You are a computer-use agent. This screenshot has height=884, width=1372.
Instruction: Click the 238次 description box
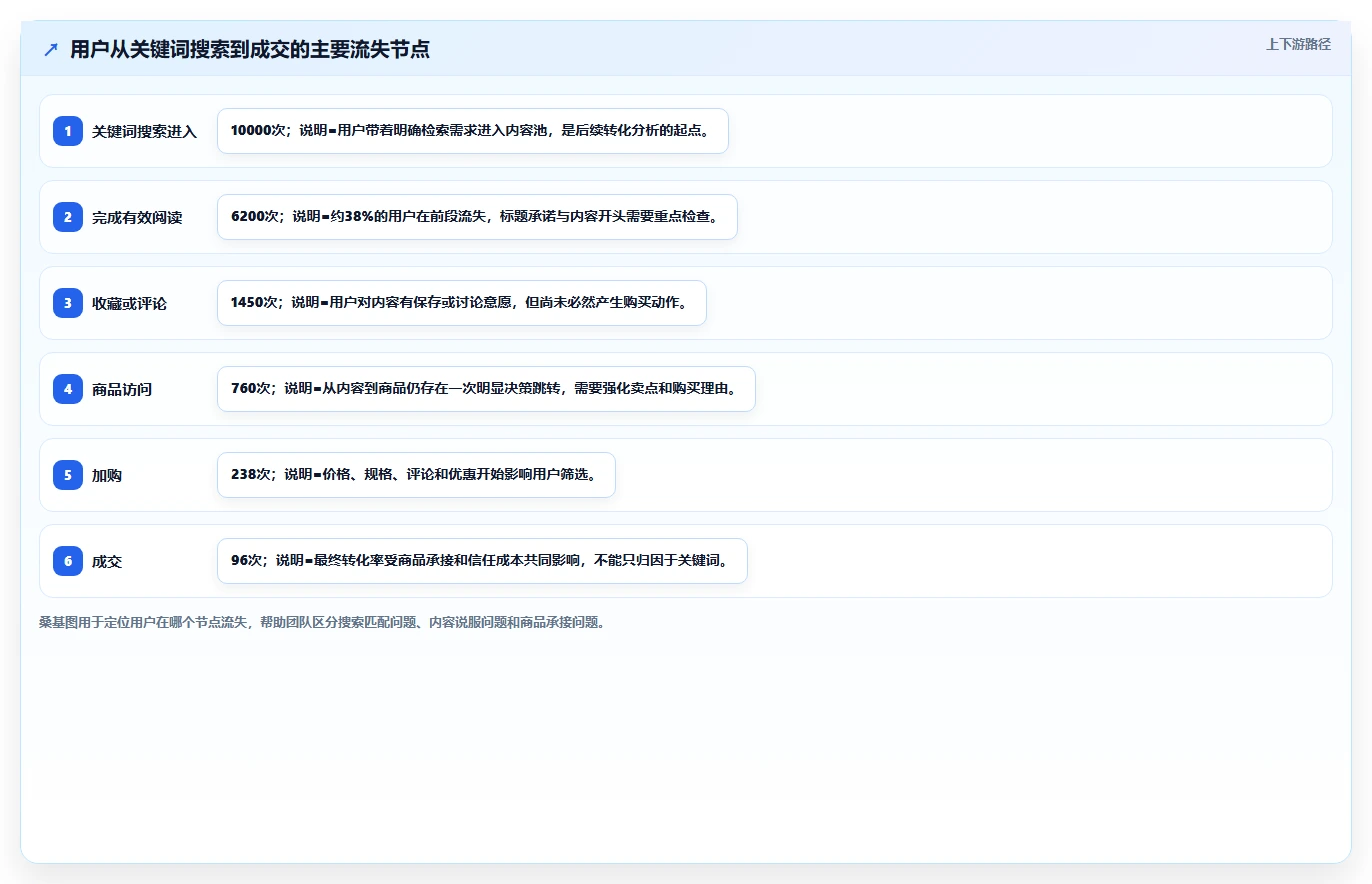(x=416, y=475)
